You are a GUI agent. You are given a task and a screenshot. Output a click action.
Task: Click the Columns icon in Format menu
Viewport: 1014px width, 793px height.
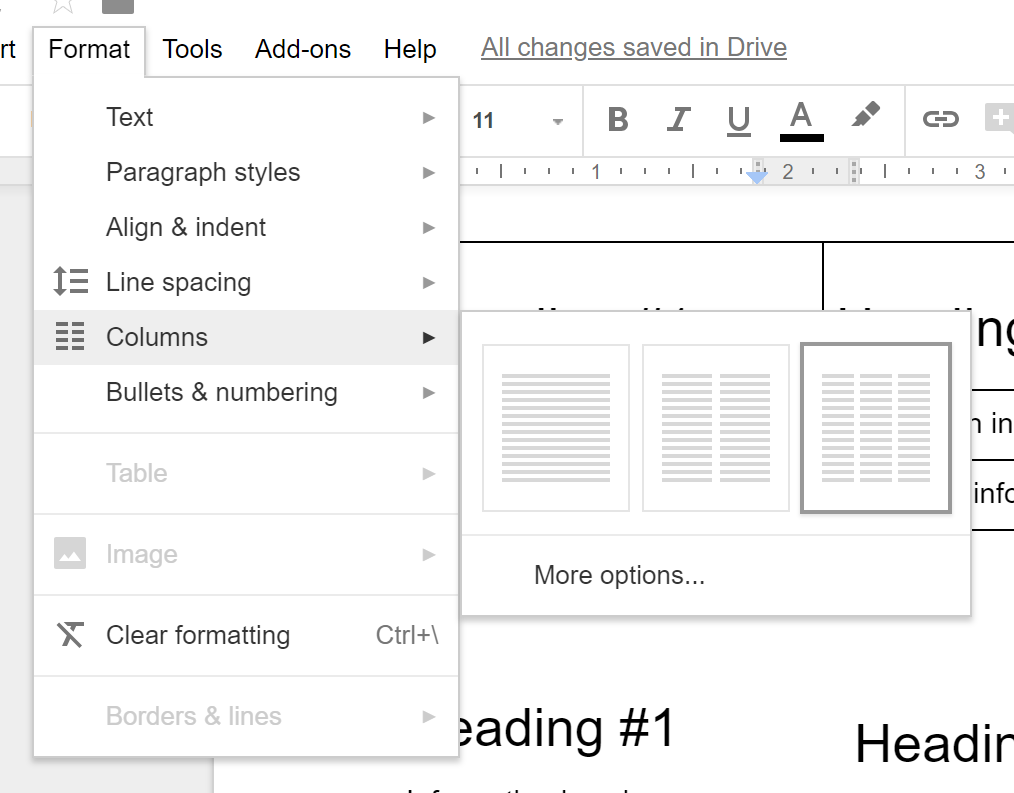[71, 337]
